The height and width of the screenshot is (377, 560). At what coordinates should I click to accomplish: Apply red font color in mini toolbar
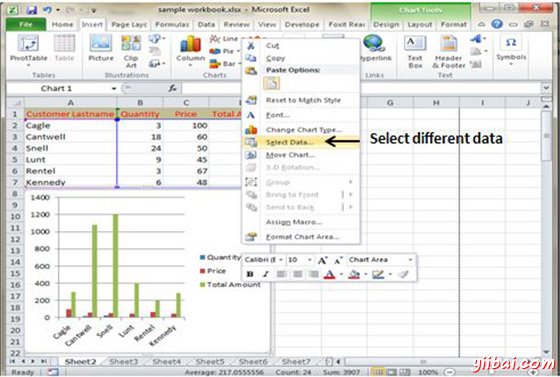click(330, 274)
